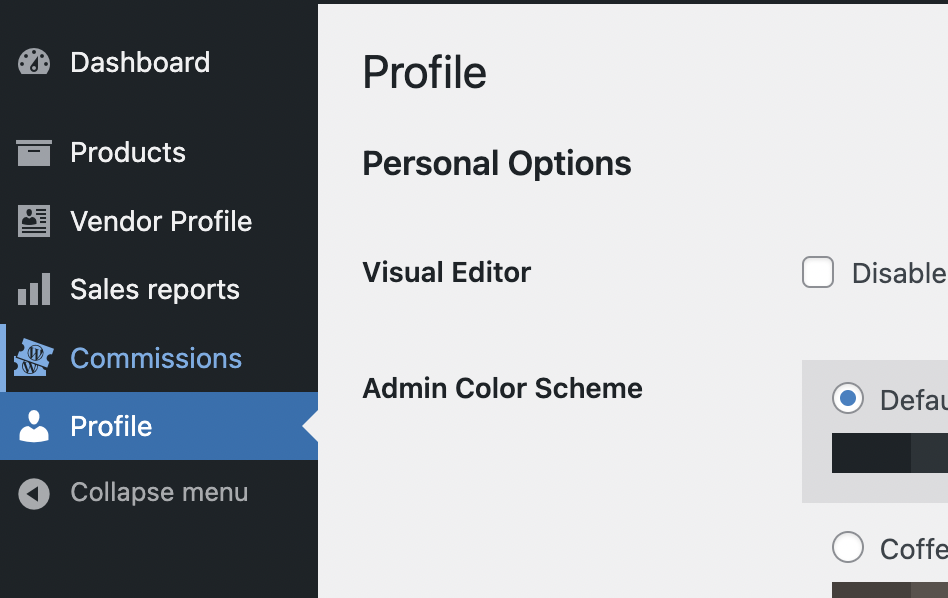Viewport: 948px width, 598px height.
Task: Click the Coffee scheme brown color swatch
Action: pos(871,590)
